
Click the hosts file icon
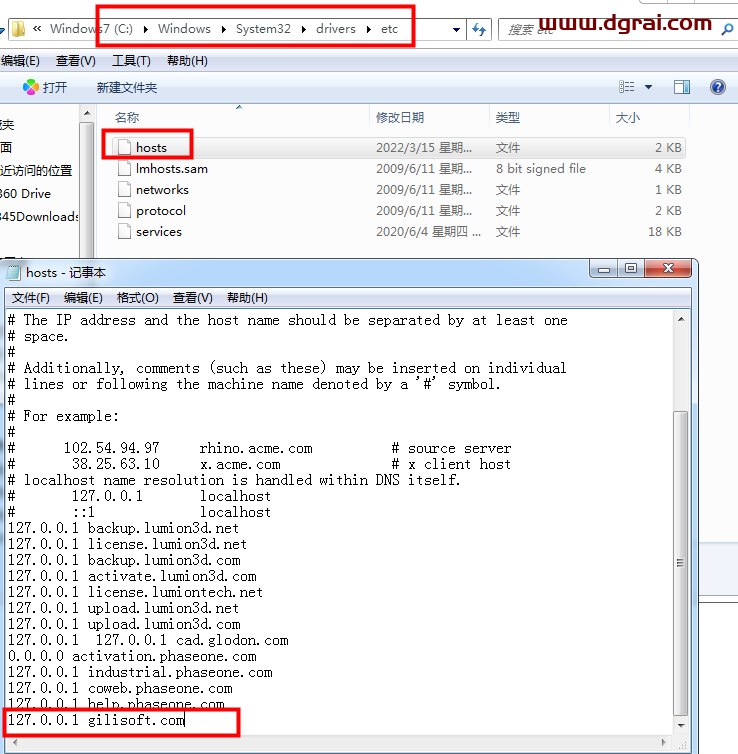point(124,147)
